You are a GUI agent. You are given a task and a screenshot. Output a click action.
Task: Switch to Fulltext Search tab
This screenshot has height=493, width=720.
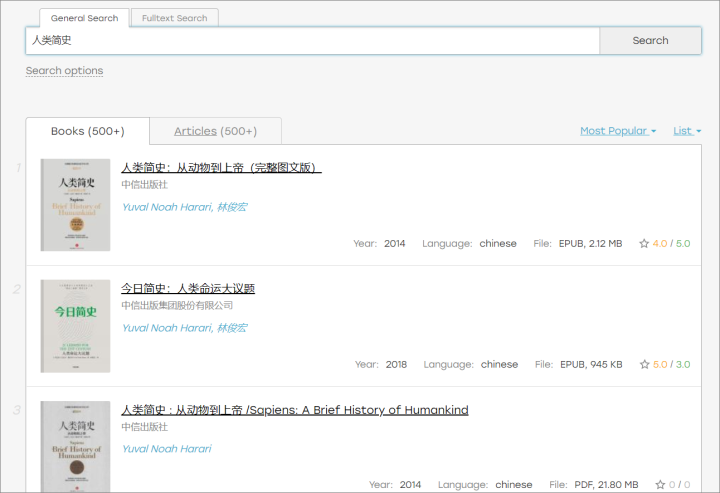coord(174,18)
